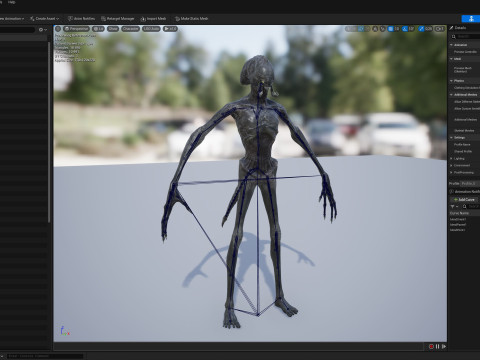
Task: Open the viewport Show menu
Action: tap(113, 29)
